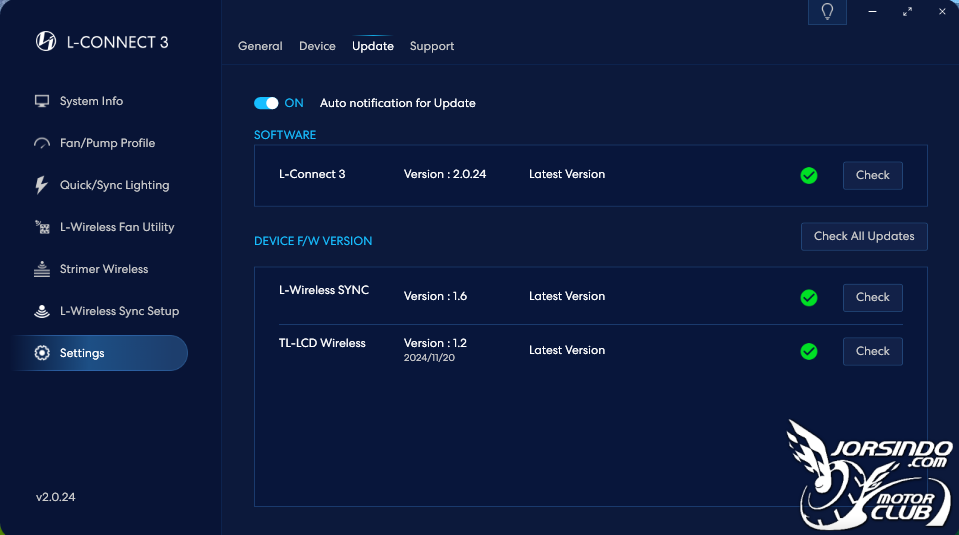This screenshot has height=535, width=959.
Task: Click Version : 1.6 text
Action: 435,297
